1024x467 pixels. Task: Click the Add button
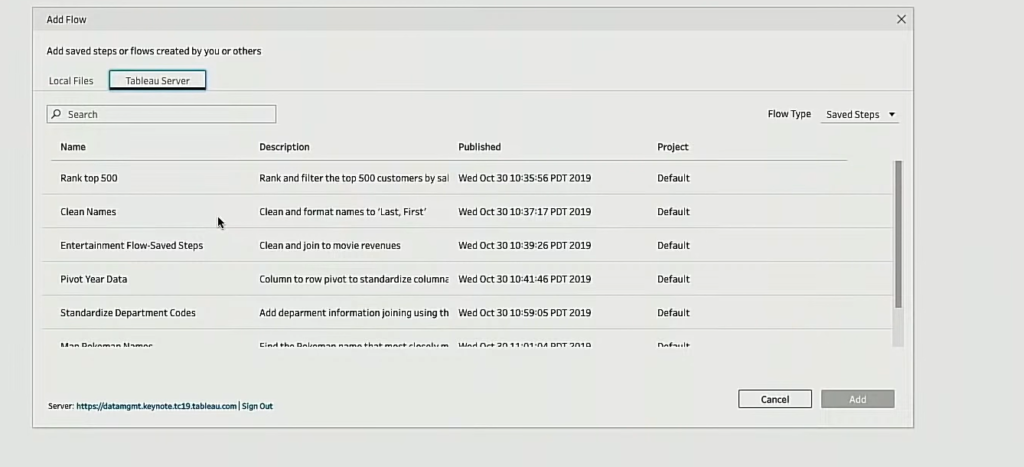[857, 399]
